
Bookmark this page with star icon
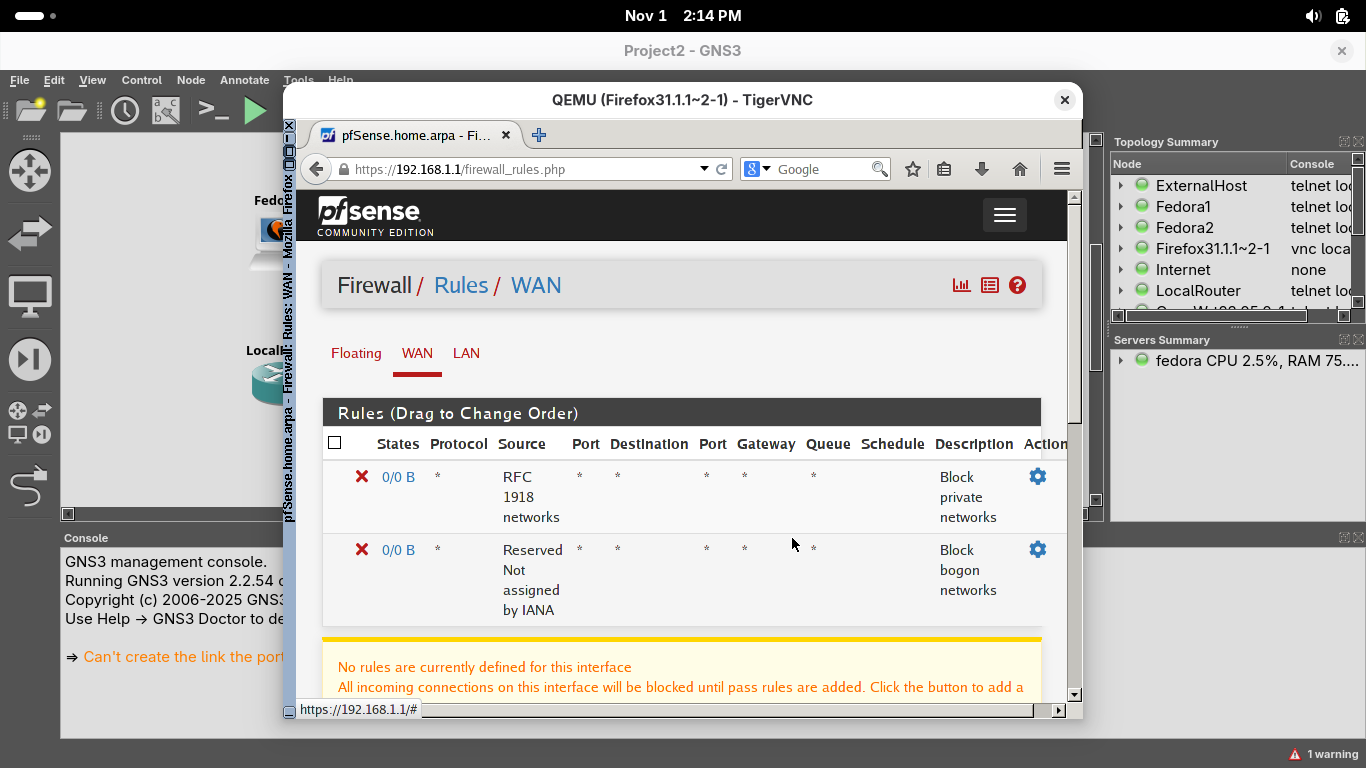point(912,170)
